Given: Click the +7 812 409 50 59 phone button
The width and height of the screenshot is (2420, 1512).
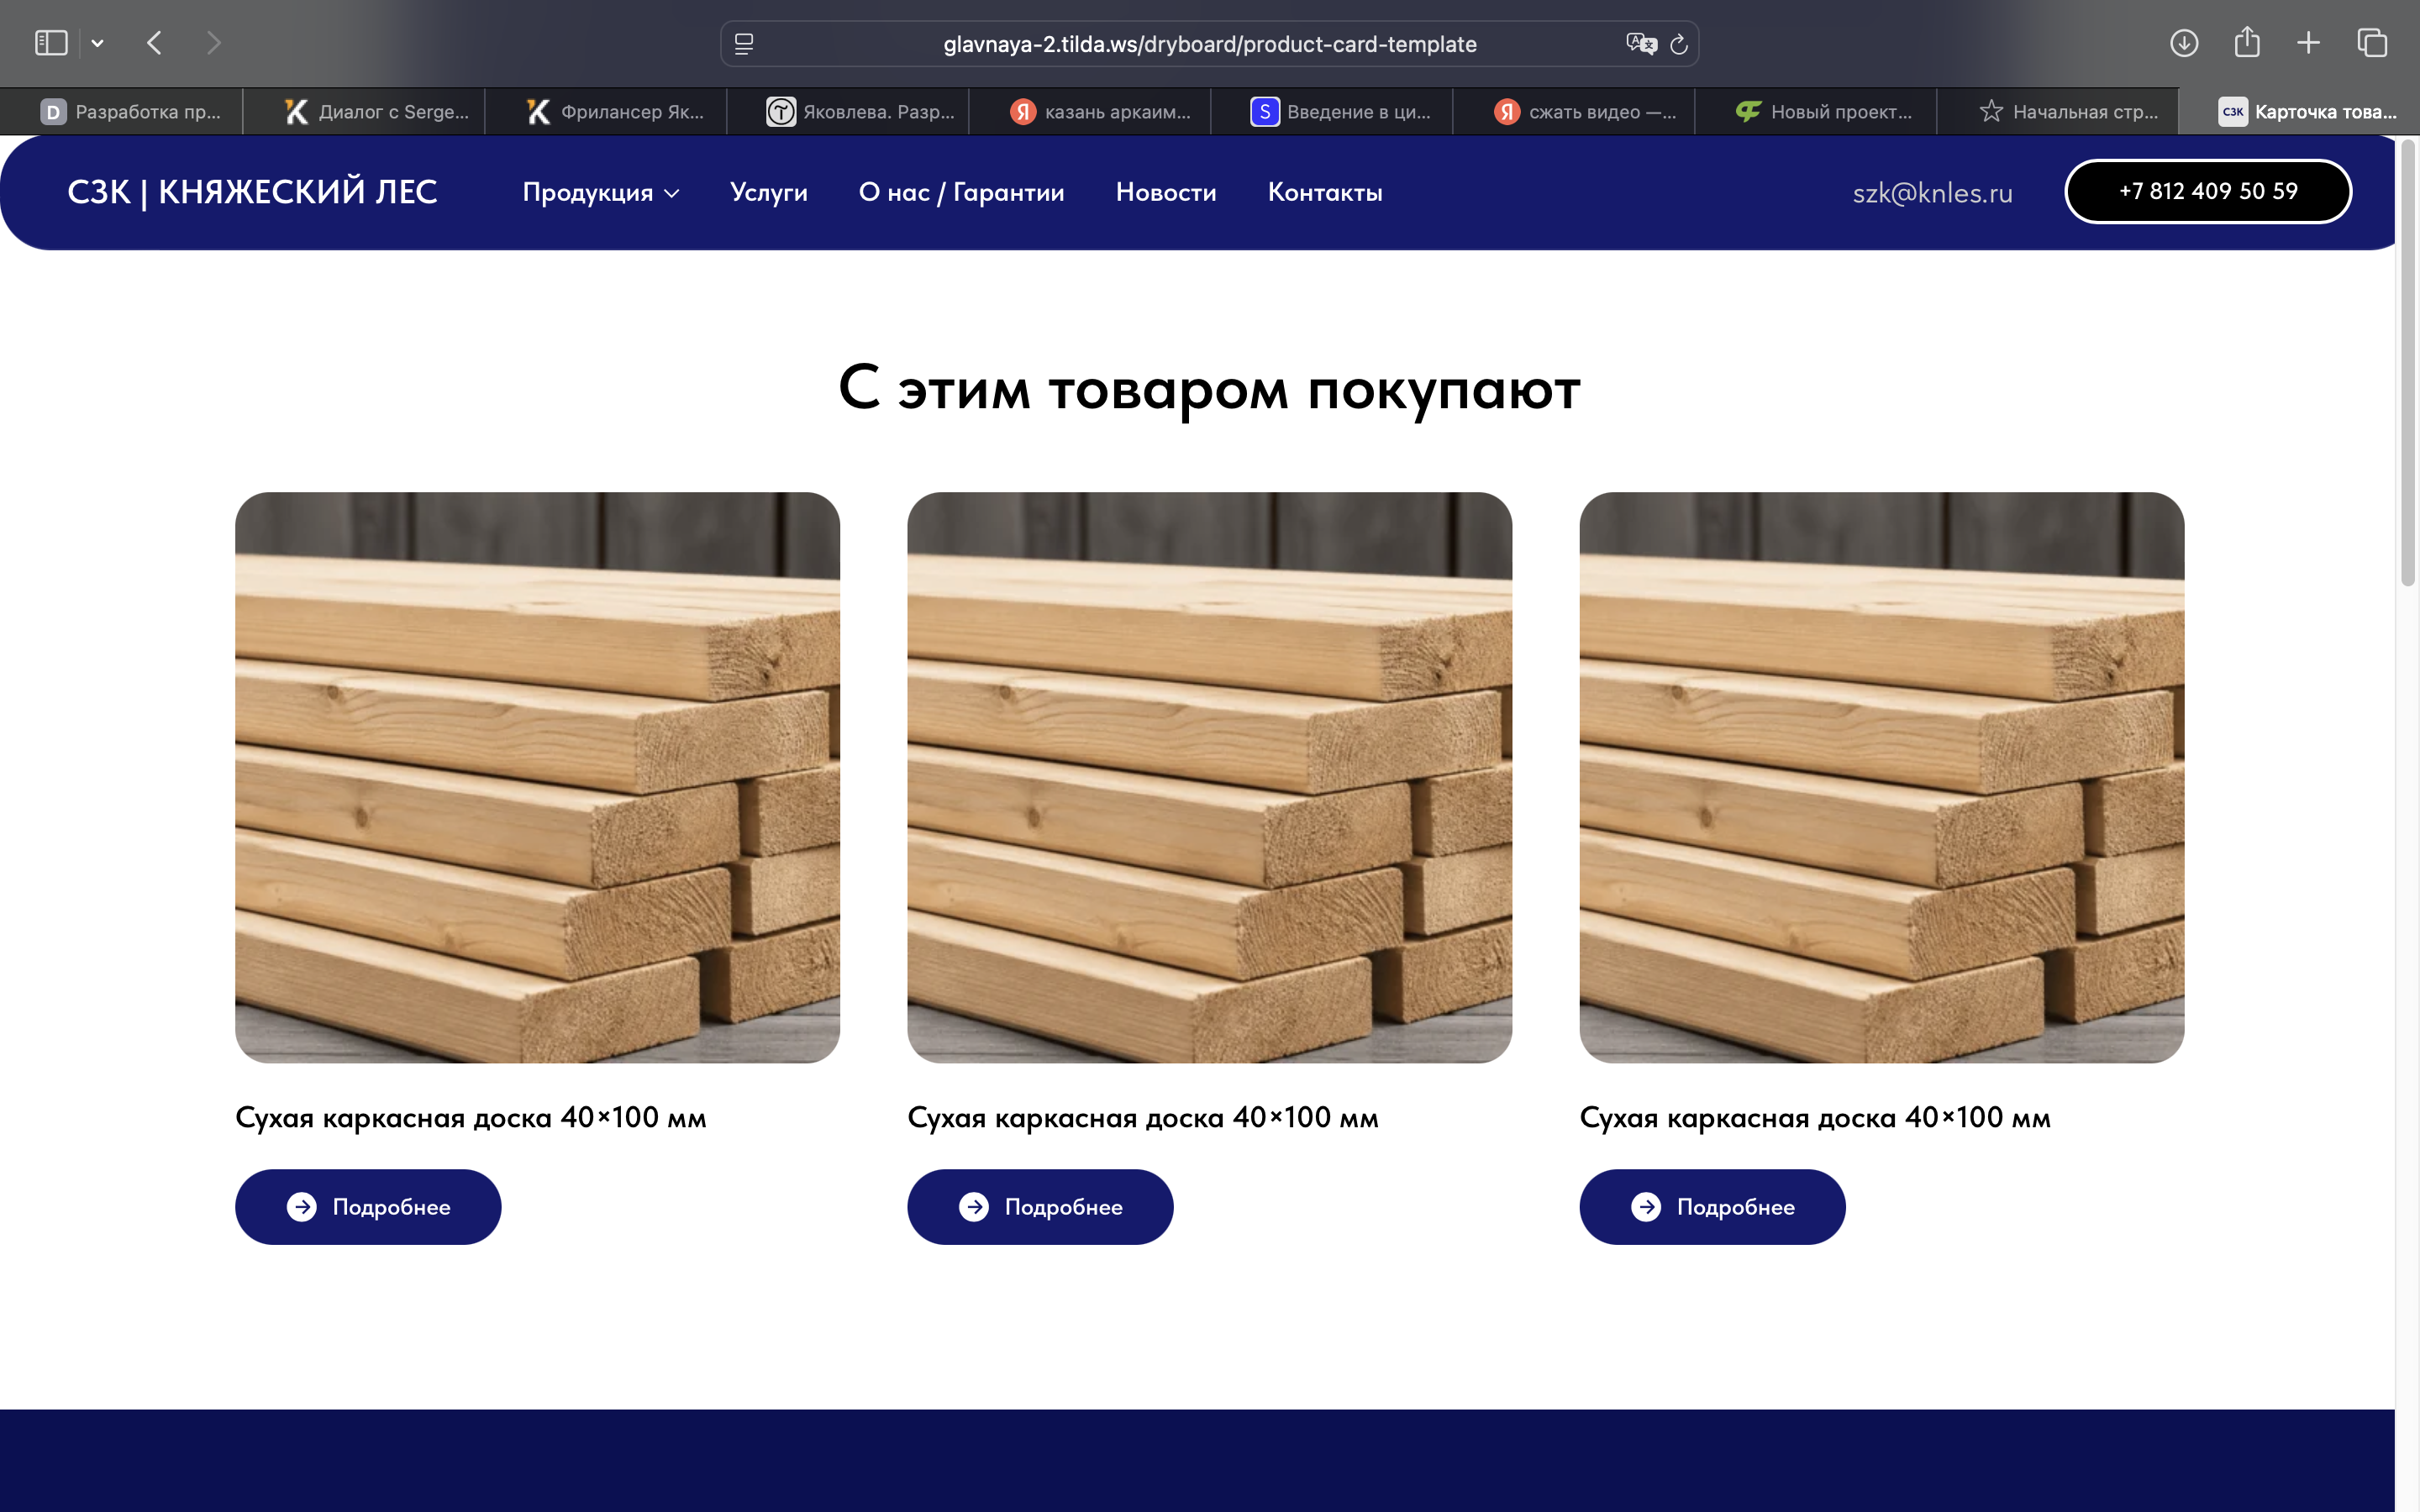Looking at the screenshot, I should coord(2208,191).
